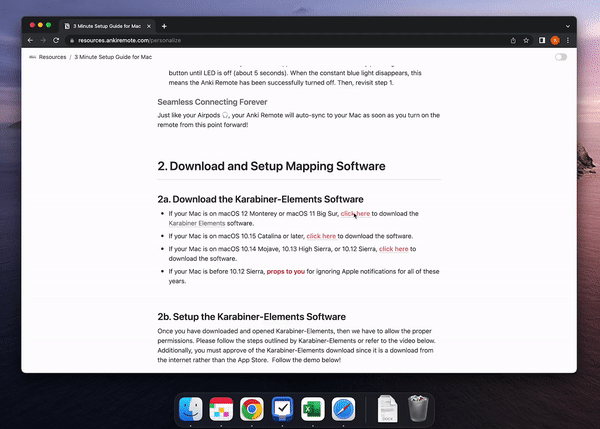The image size is (600, 429).
Task: Go forward using the browser forward arrow
Action: point(43,40)
